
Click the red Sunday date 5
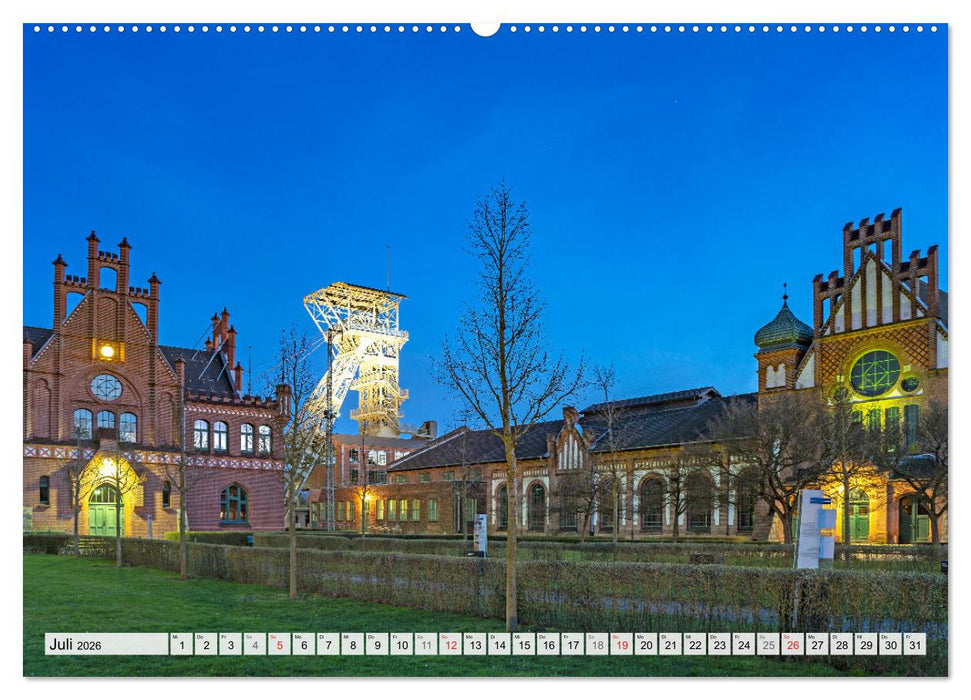pyautogui.click(x=279, y=646)
